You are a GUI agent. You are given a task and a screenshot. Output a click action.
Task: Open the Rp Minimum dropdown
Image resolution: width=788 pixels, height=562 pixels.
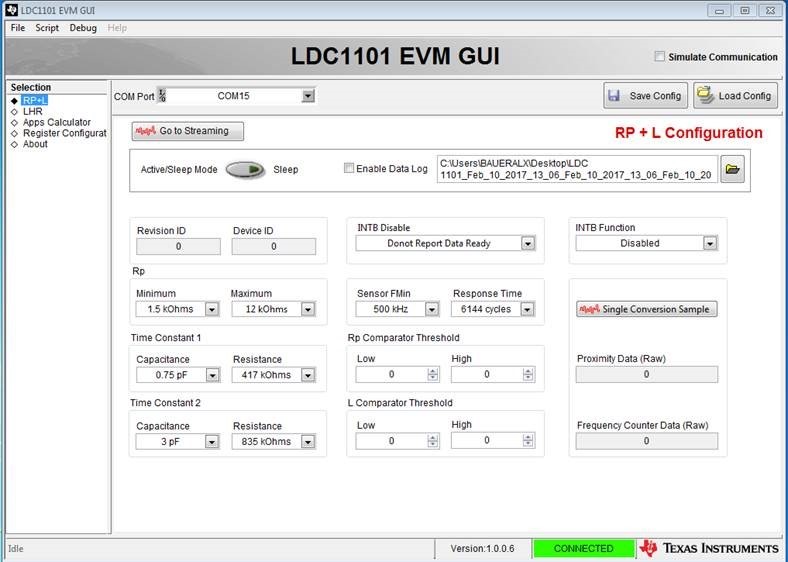[212, 309]
